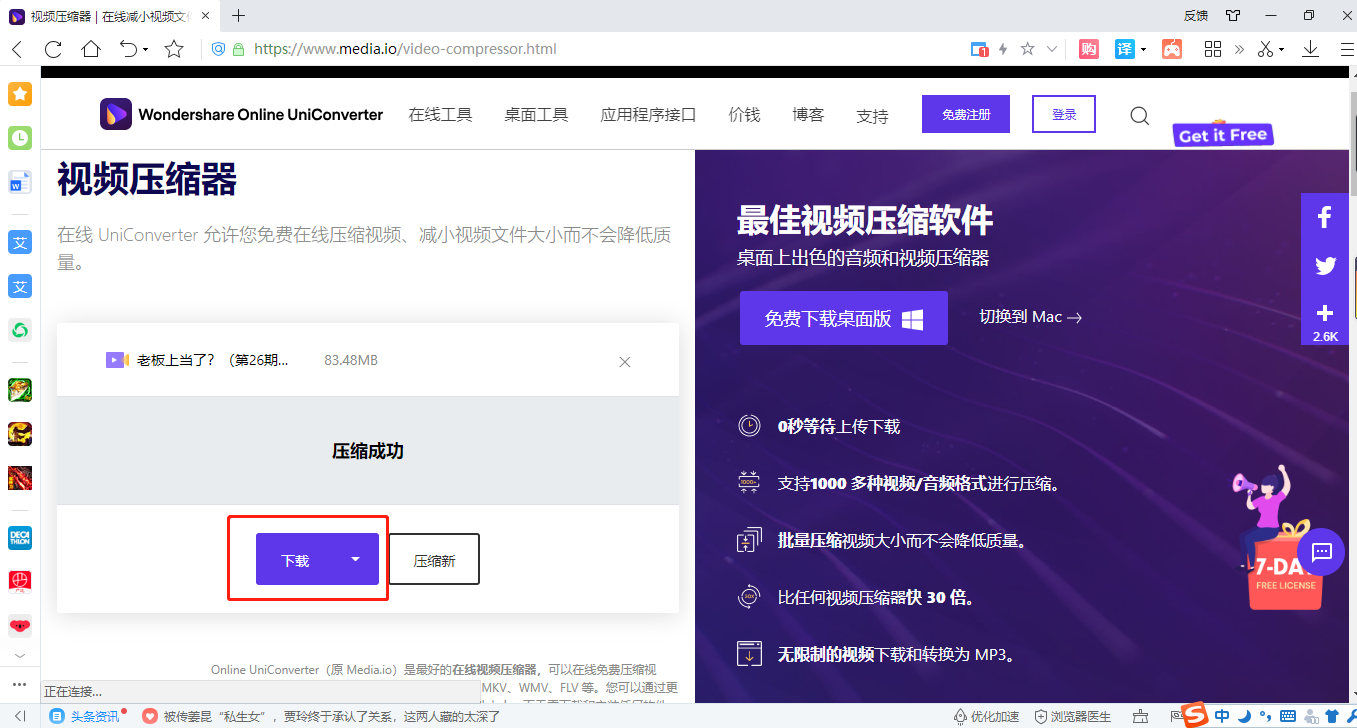Follow the 切换到 Mac link
Image resolution: width=1357 pixels, height=728 pixels.
tap(1030, 317)
